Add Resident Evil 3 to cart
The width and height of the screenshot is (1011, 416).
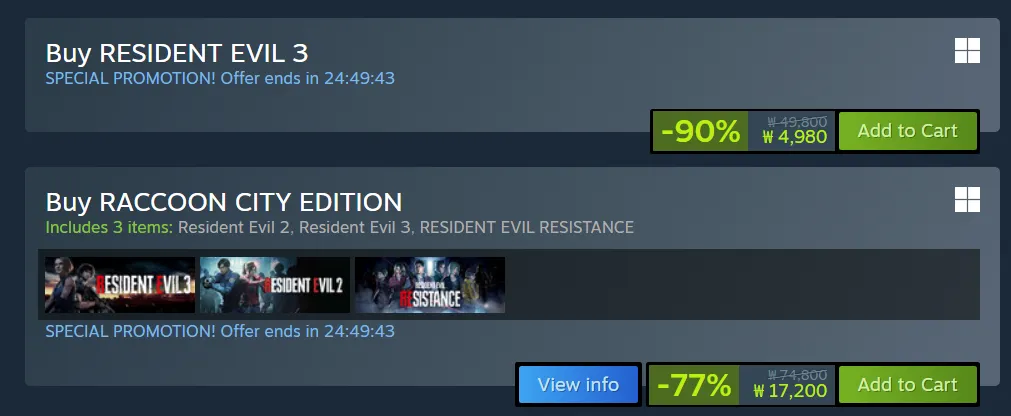tap(907, 131)
